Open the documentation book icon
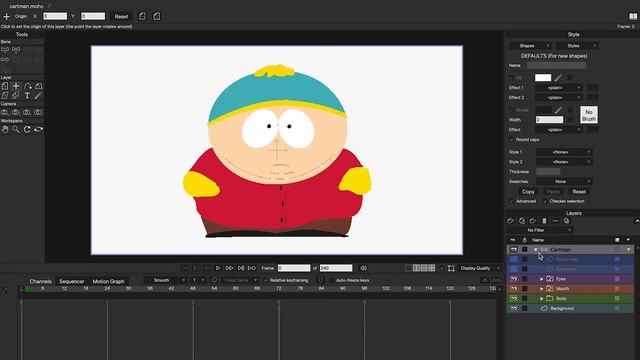The image size is (640, 360). click(633, 16)
